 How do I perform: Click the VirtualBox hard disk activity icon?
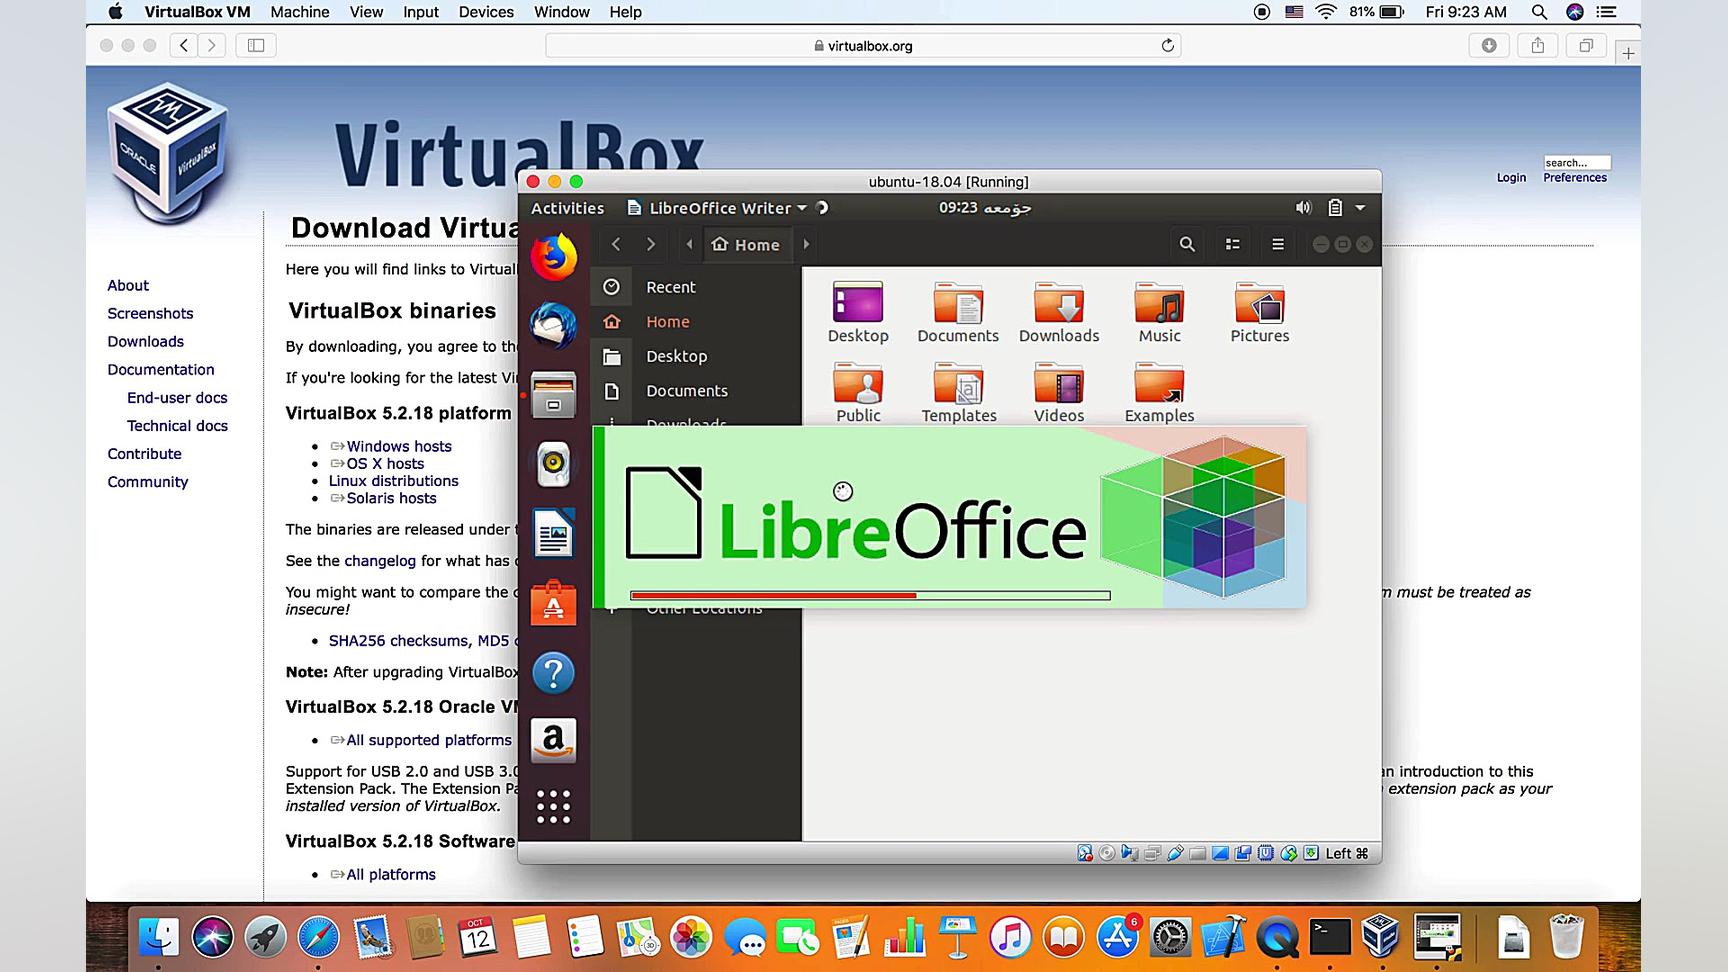point(1085,853)
